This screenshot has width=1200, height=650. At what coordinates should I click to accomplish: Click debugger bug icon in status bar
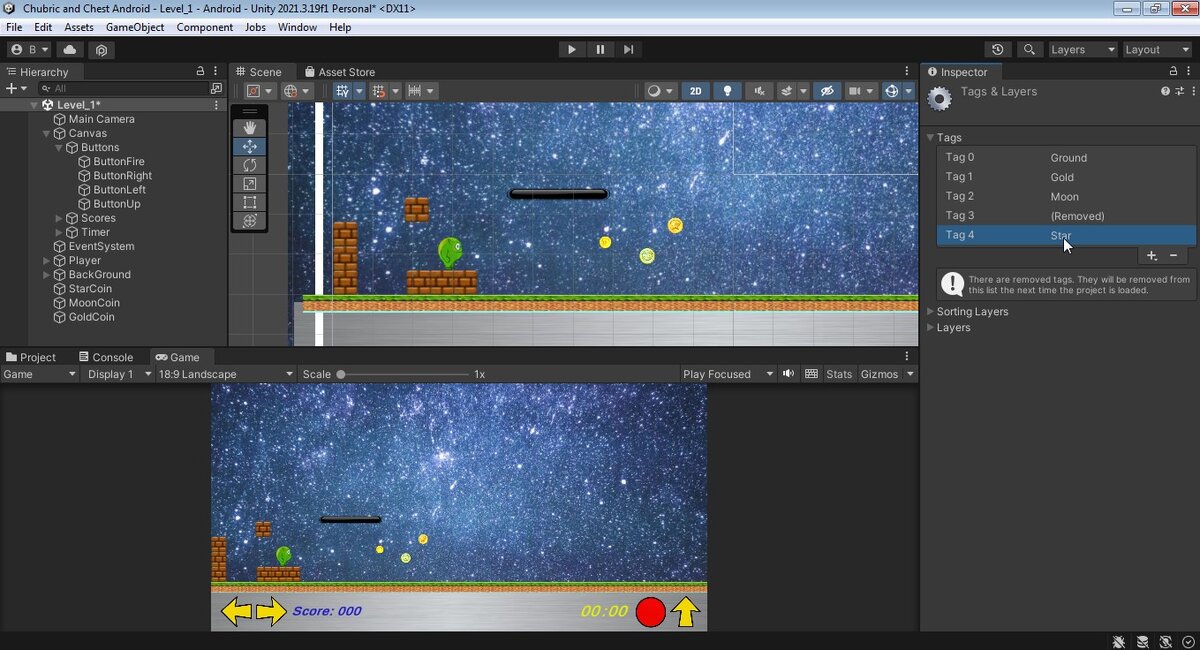pos(1120,641)
